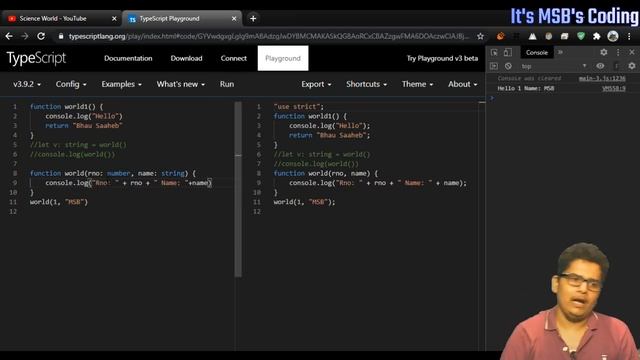Open the Theme dropdown
The image size is (640, 360).
pos(417,84)
